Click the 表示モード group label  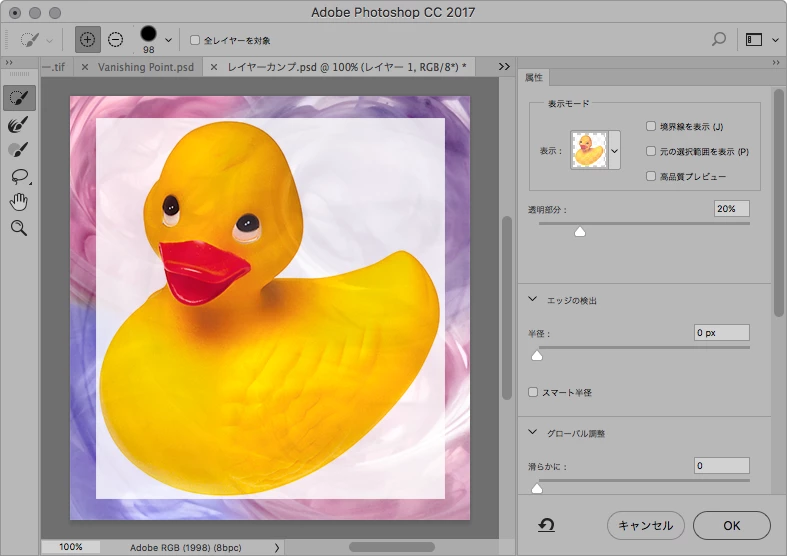[568, 103]
